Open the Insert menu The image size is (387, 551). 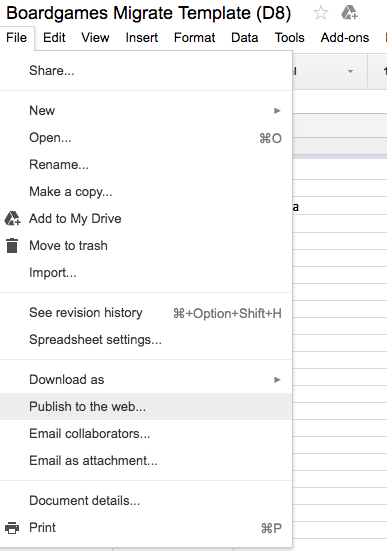pos(142,38)
